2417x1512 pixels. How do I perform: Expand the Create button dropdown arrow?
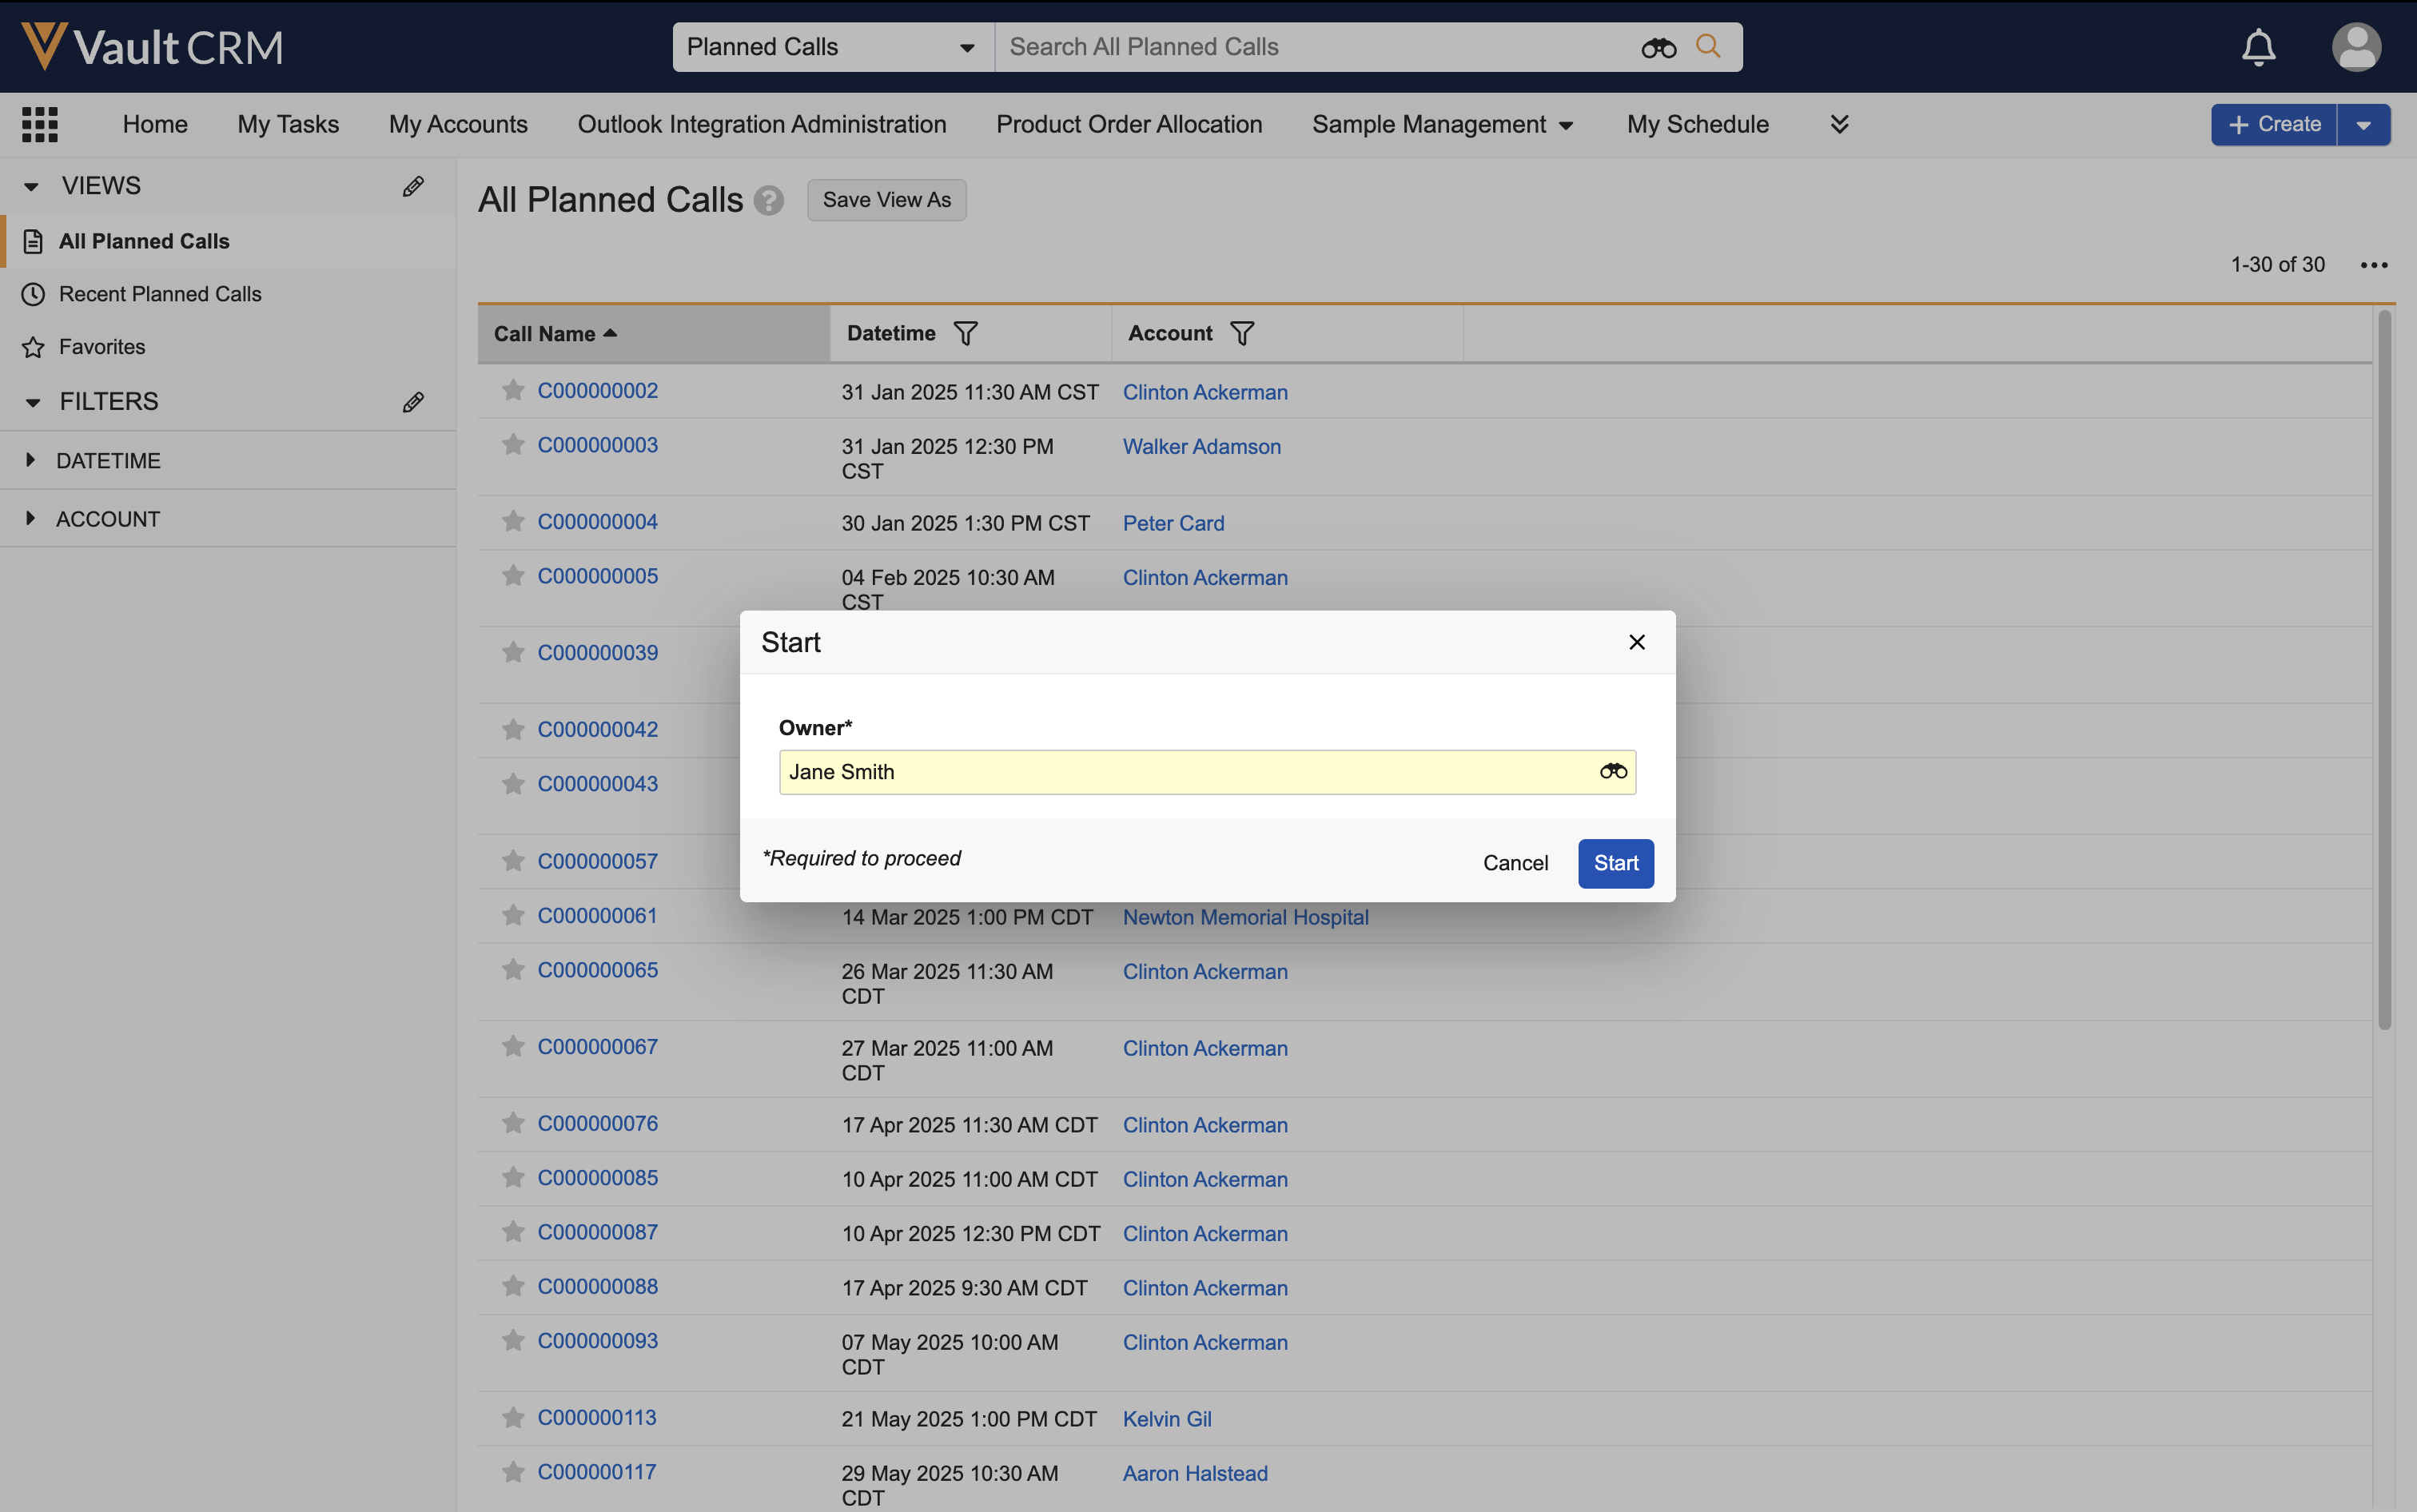click(2363, 125)
